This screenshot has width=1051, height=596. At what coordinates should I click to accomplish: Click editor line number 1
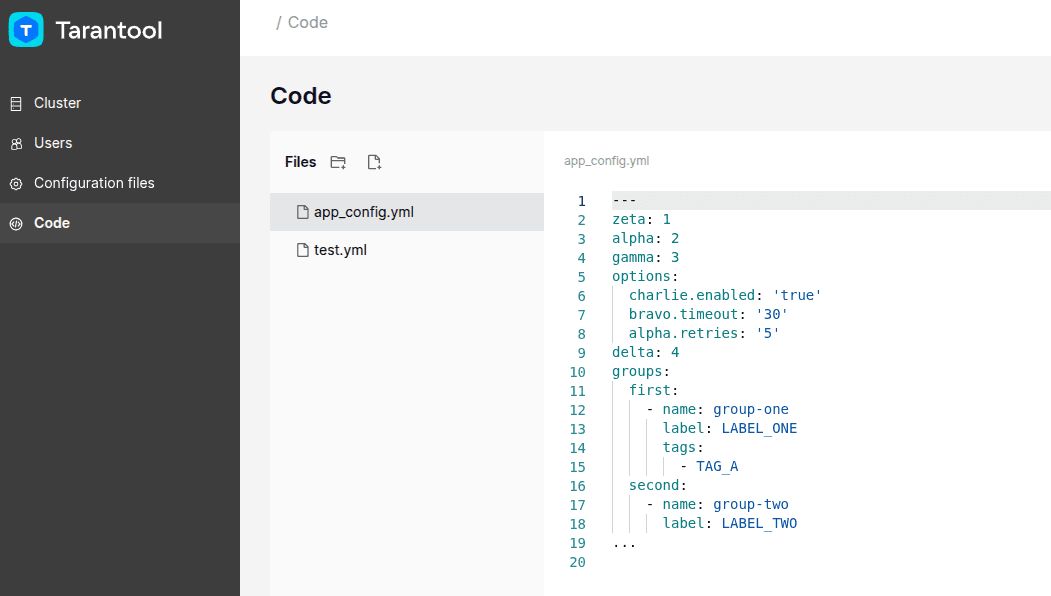582,201
